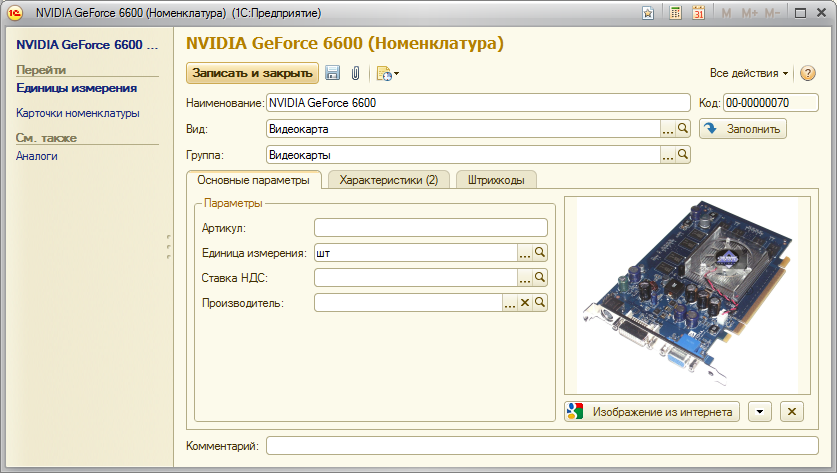
Task: Open calendar icon in title bar
Action: click(698, 13)
